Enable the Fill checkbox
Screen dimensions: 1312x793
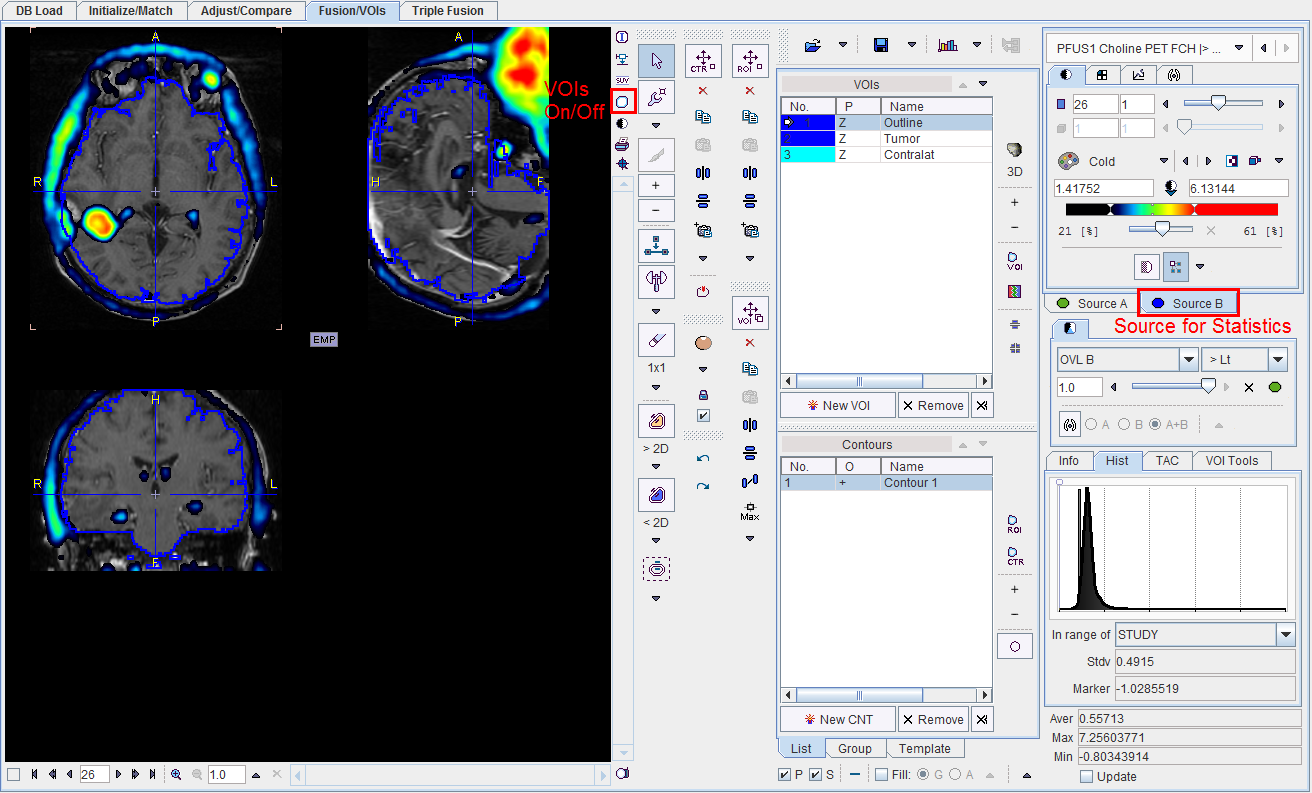[881, 775]
